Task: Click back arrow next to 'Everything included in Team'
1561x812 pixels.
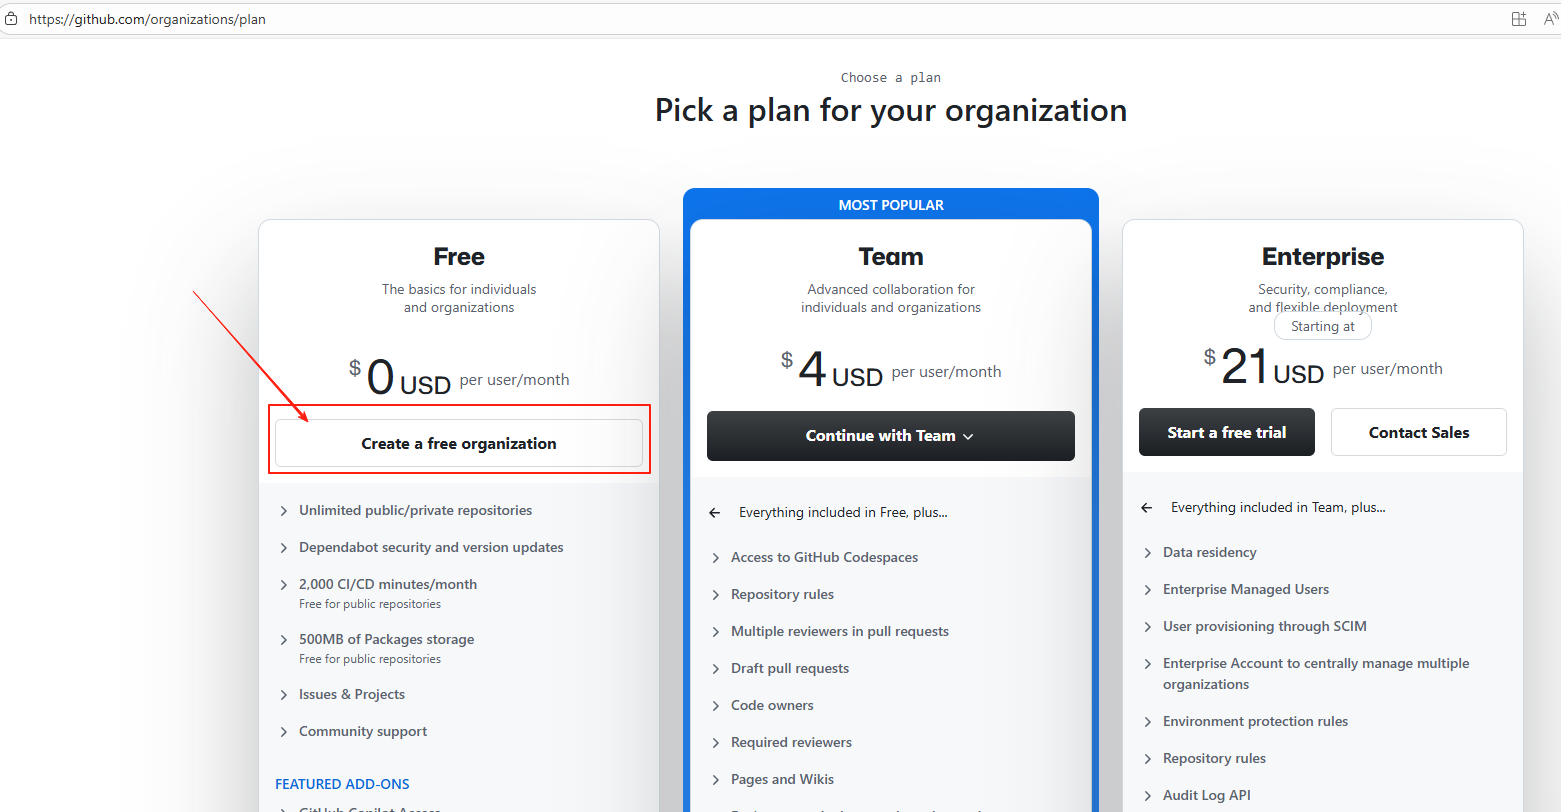Action: pos(1146,508)
